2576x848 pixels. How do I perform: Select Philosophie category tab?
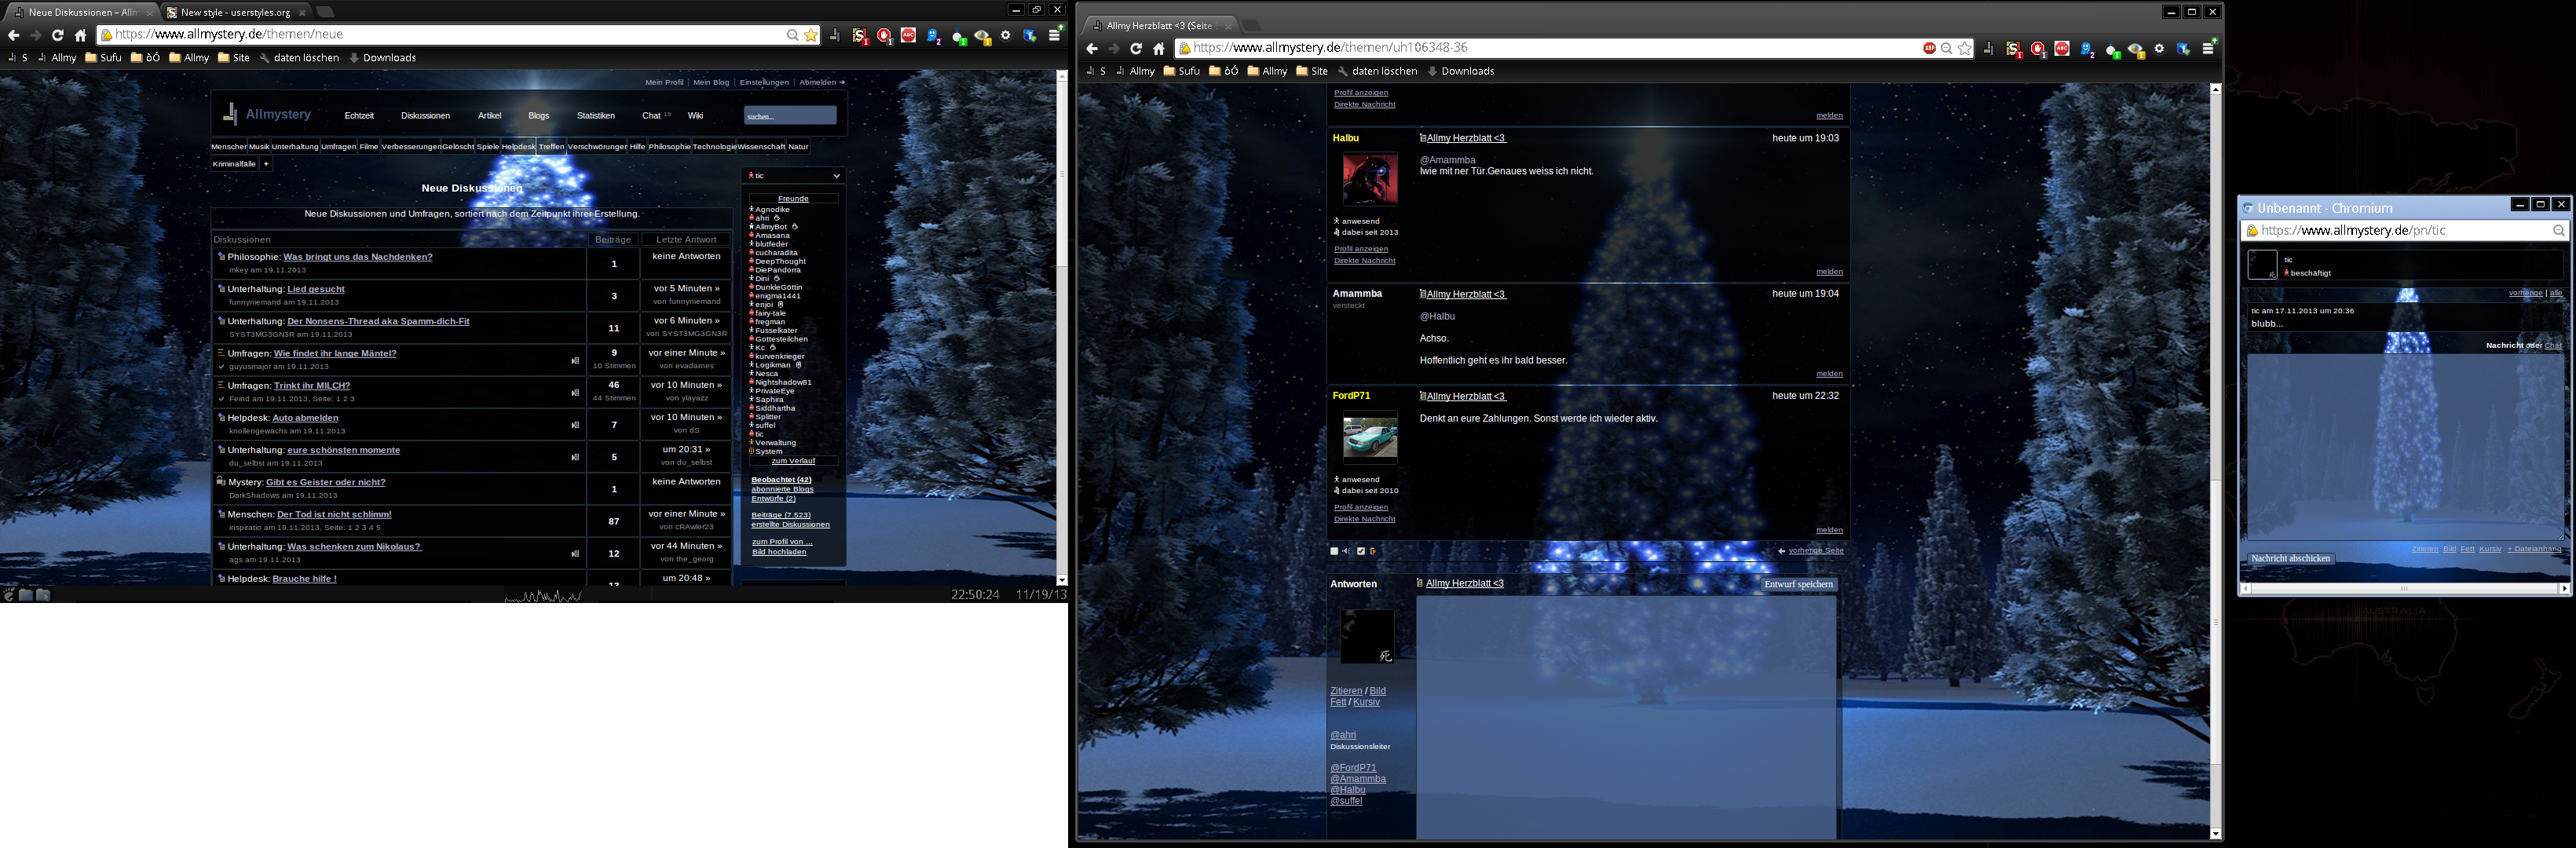coord(669,147)
